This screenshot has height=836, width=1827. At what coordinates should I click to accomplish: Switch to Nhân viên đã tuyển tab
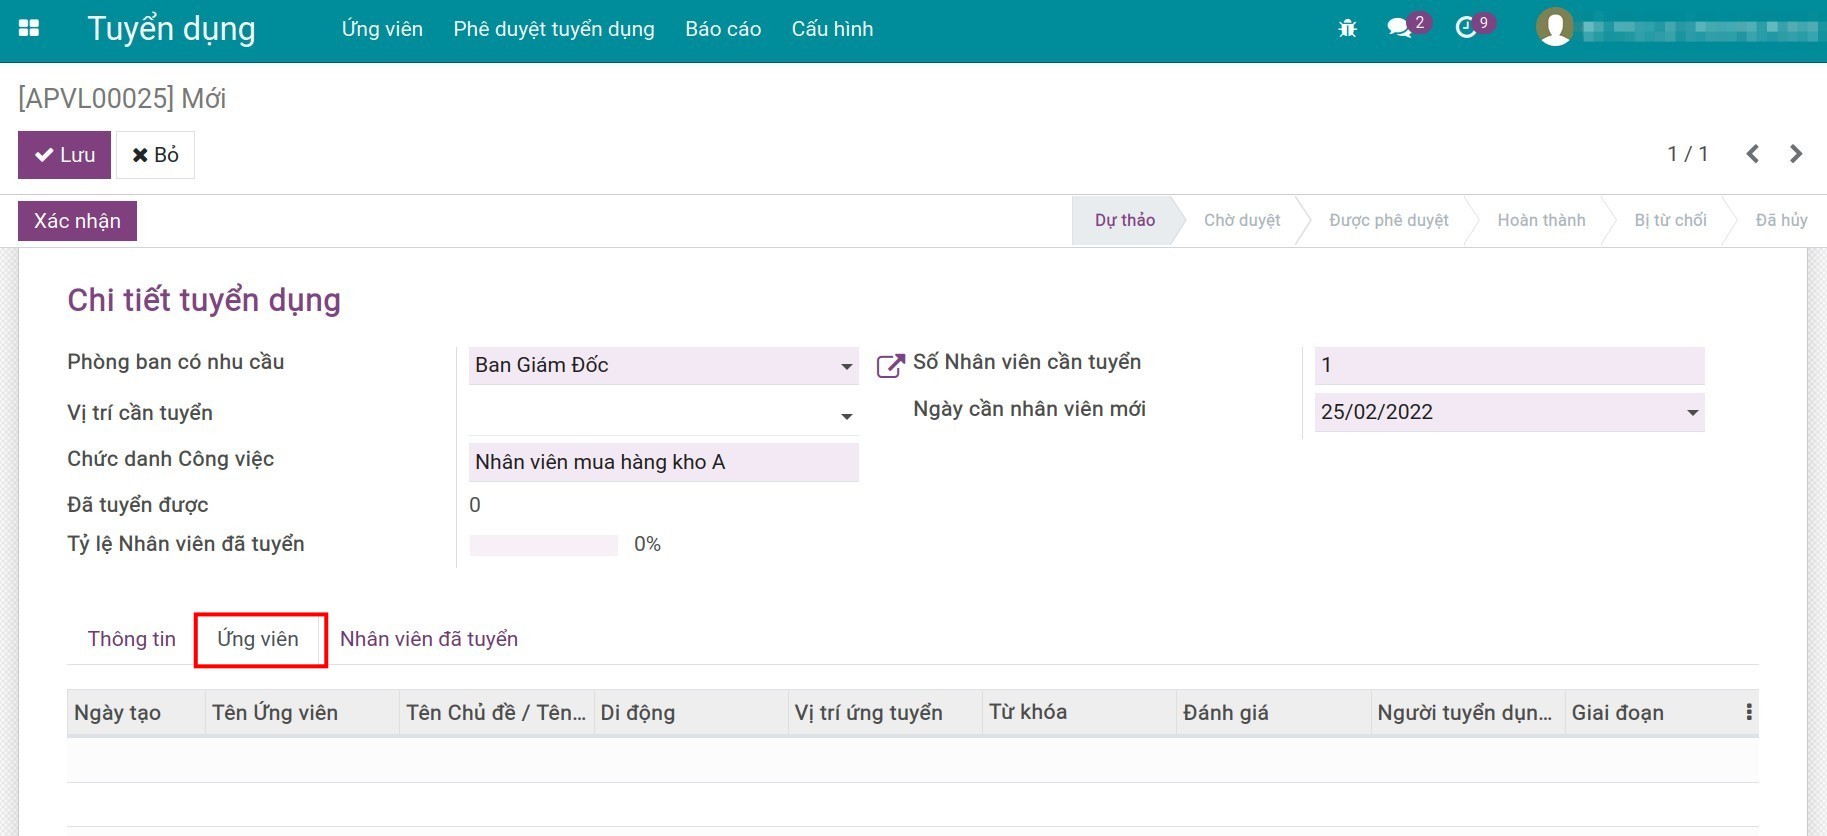coord(428,639)
